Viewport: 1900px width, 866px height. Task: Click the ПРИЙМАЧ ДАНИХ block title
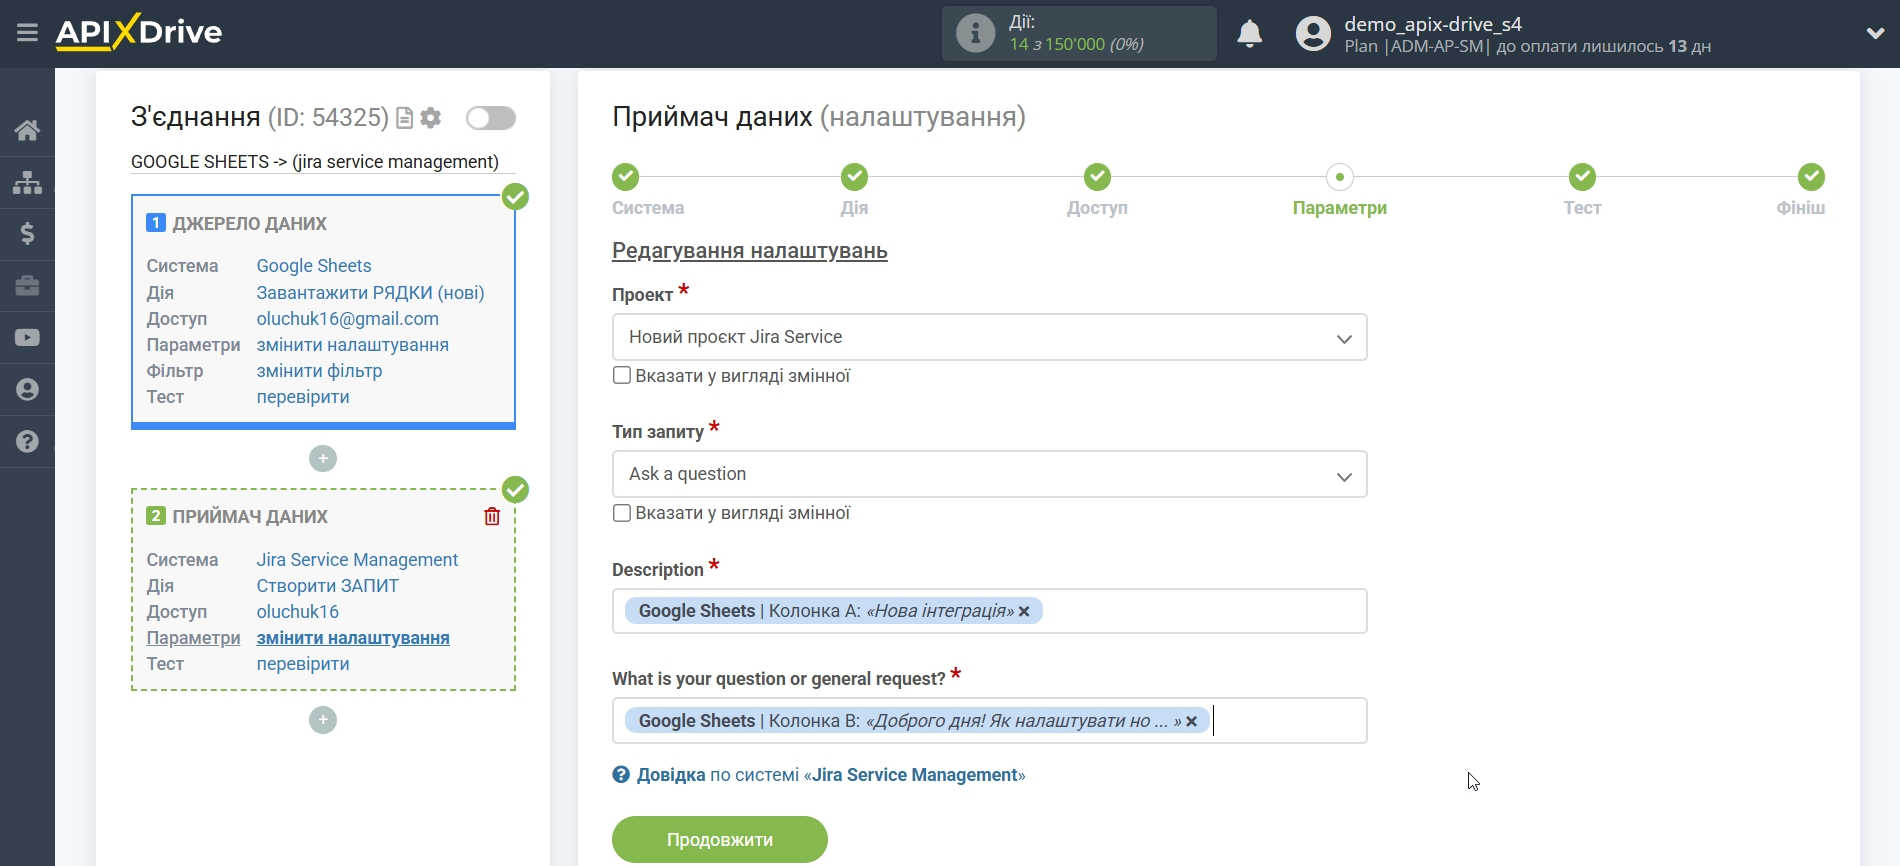tap(249, 517)
